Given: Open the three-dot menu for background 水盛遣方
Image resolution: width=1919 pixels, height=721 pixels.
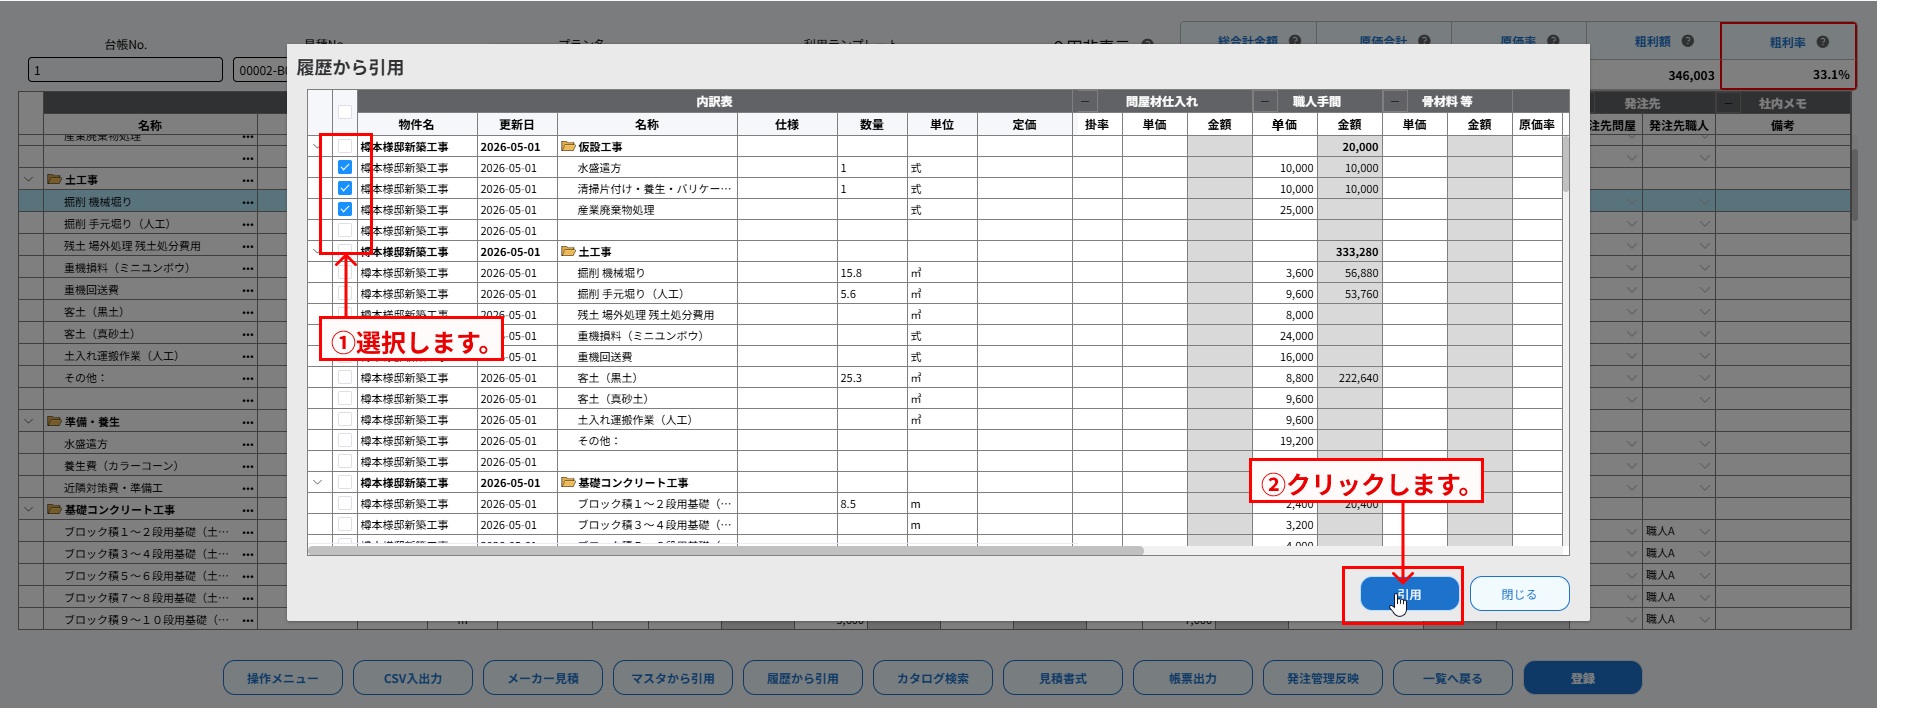Looking at the screenshot, I should click(247, 444).
